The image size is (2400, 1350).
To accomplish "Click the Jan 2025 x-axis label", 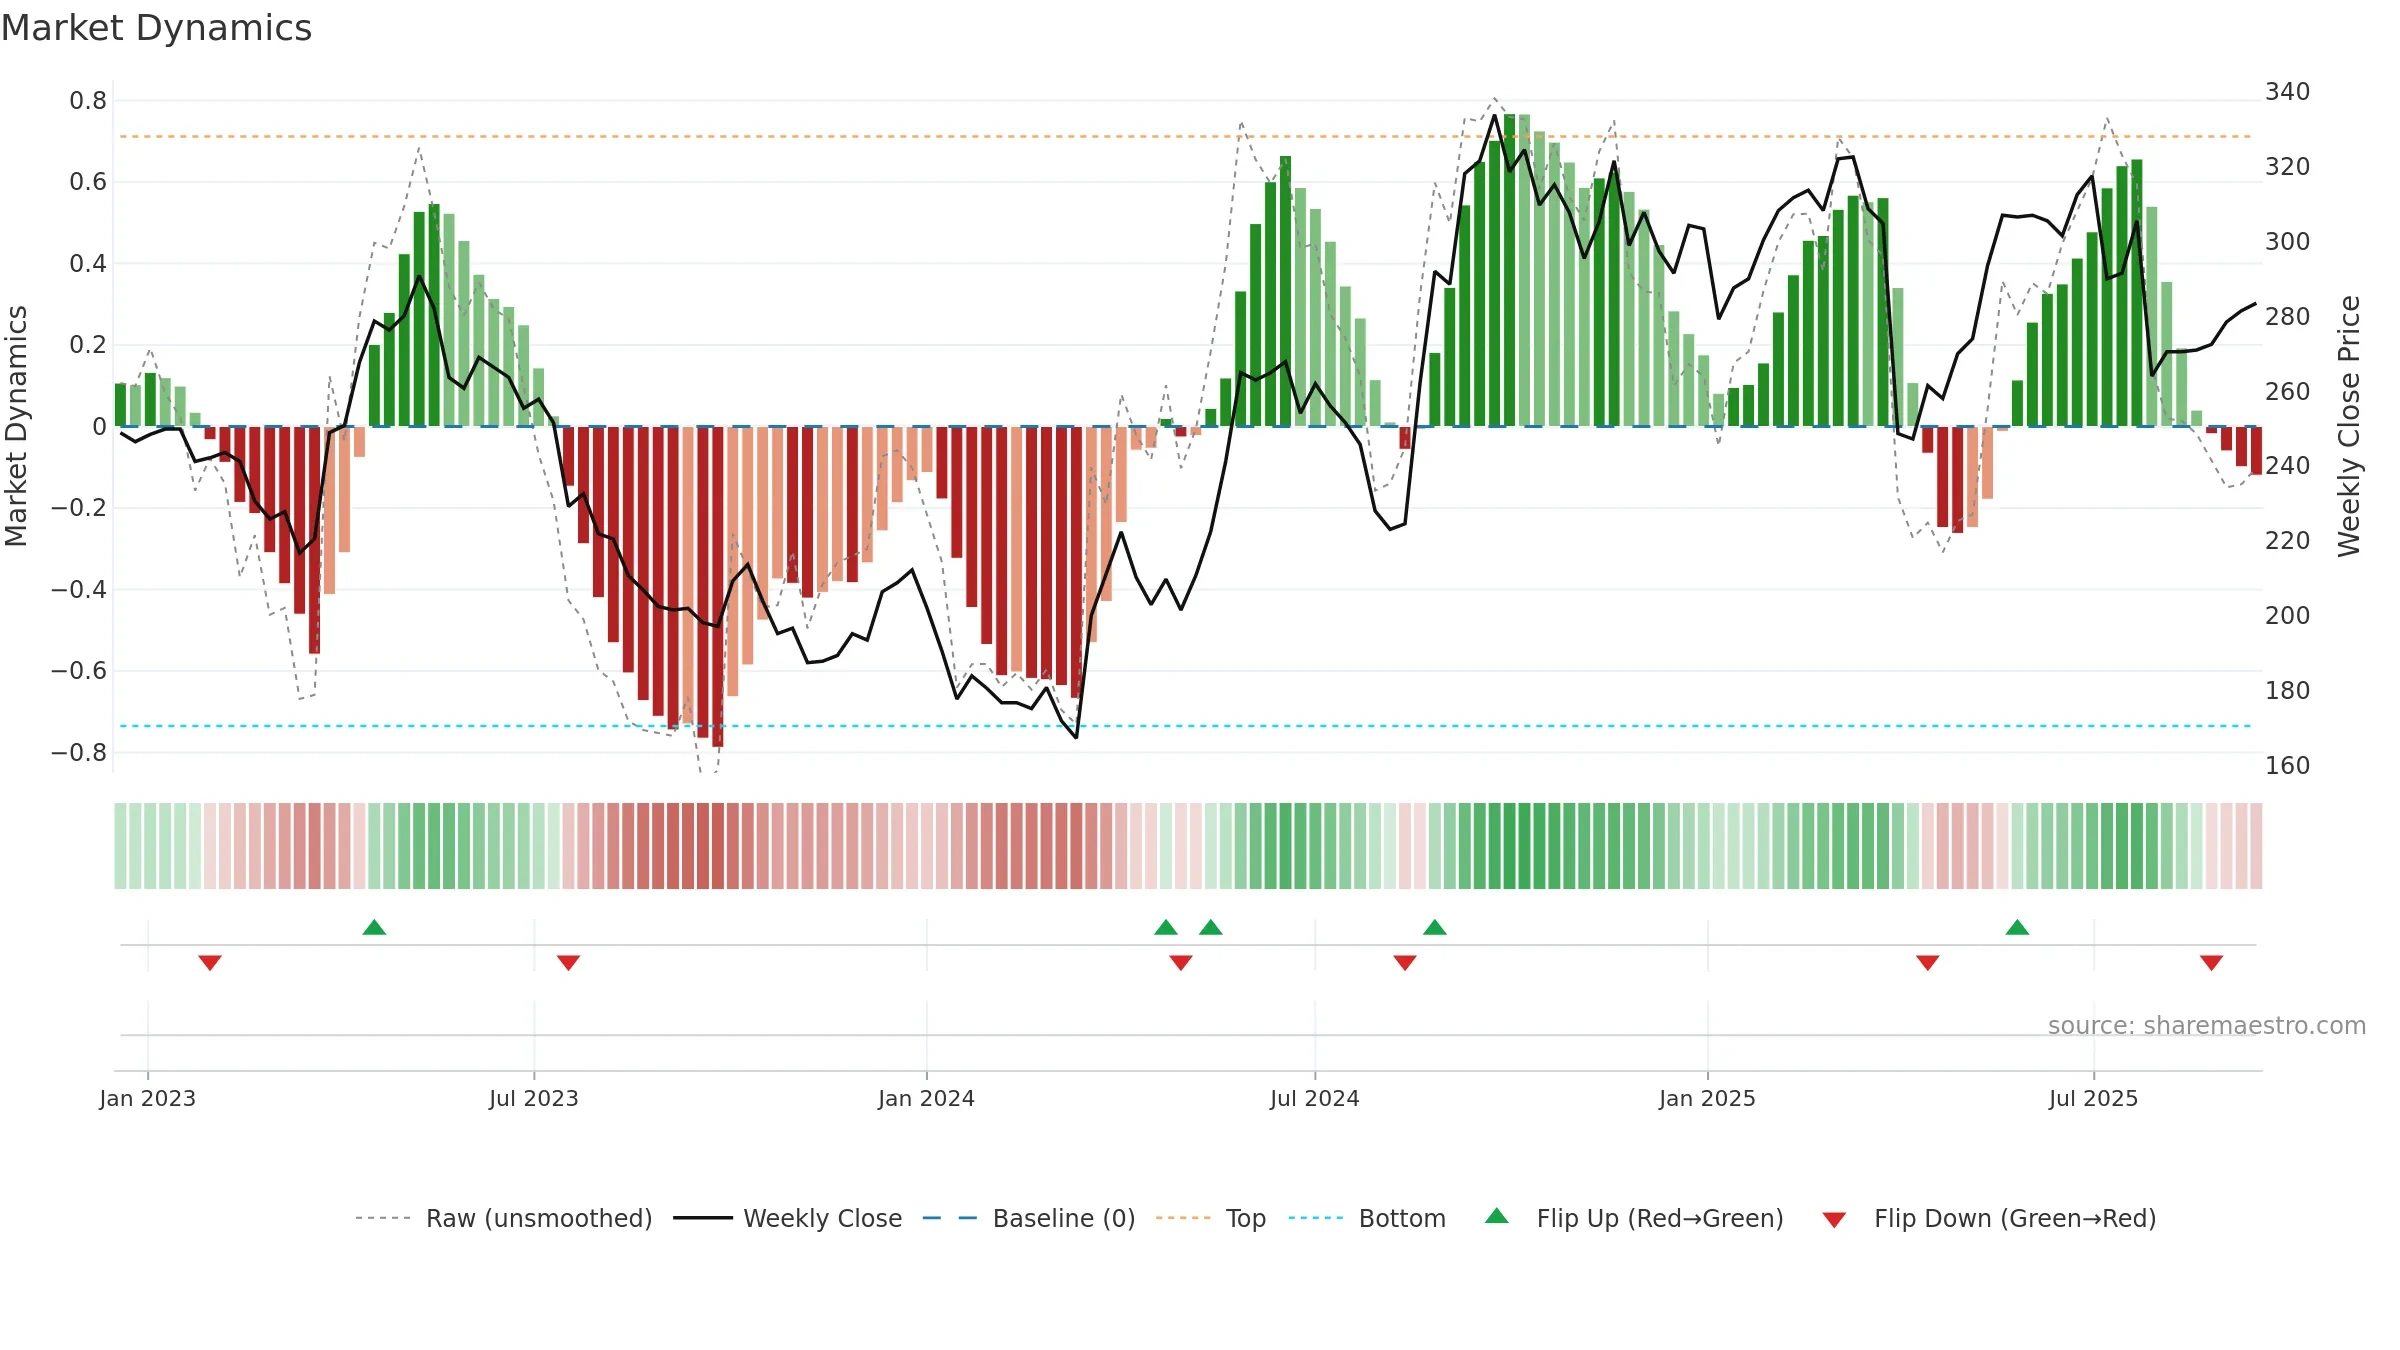I will tap(1708, 1098).
